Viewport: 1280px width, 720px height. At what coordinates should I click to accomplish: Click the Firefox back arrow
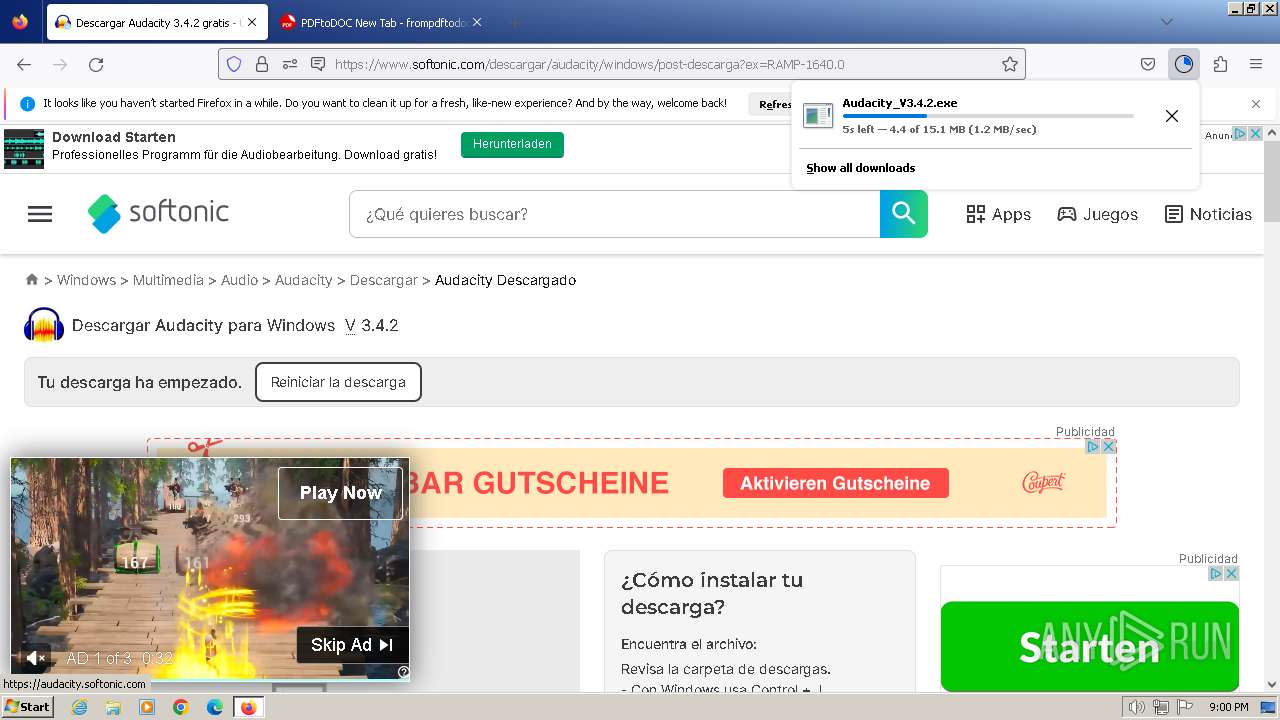point(24,64)
